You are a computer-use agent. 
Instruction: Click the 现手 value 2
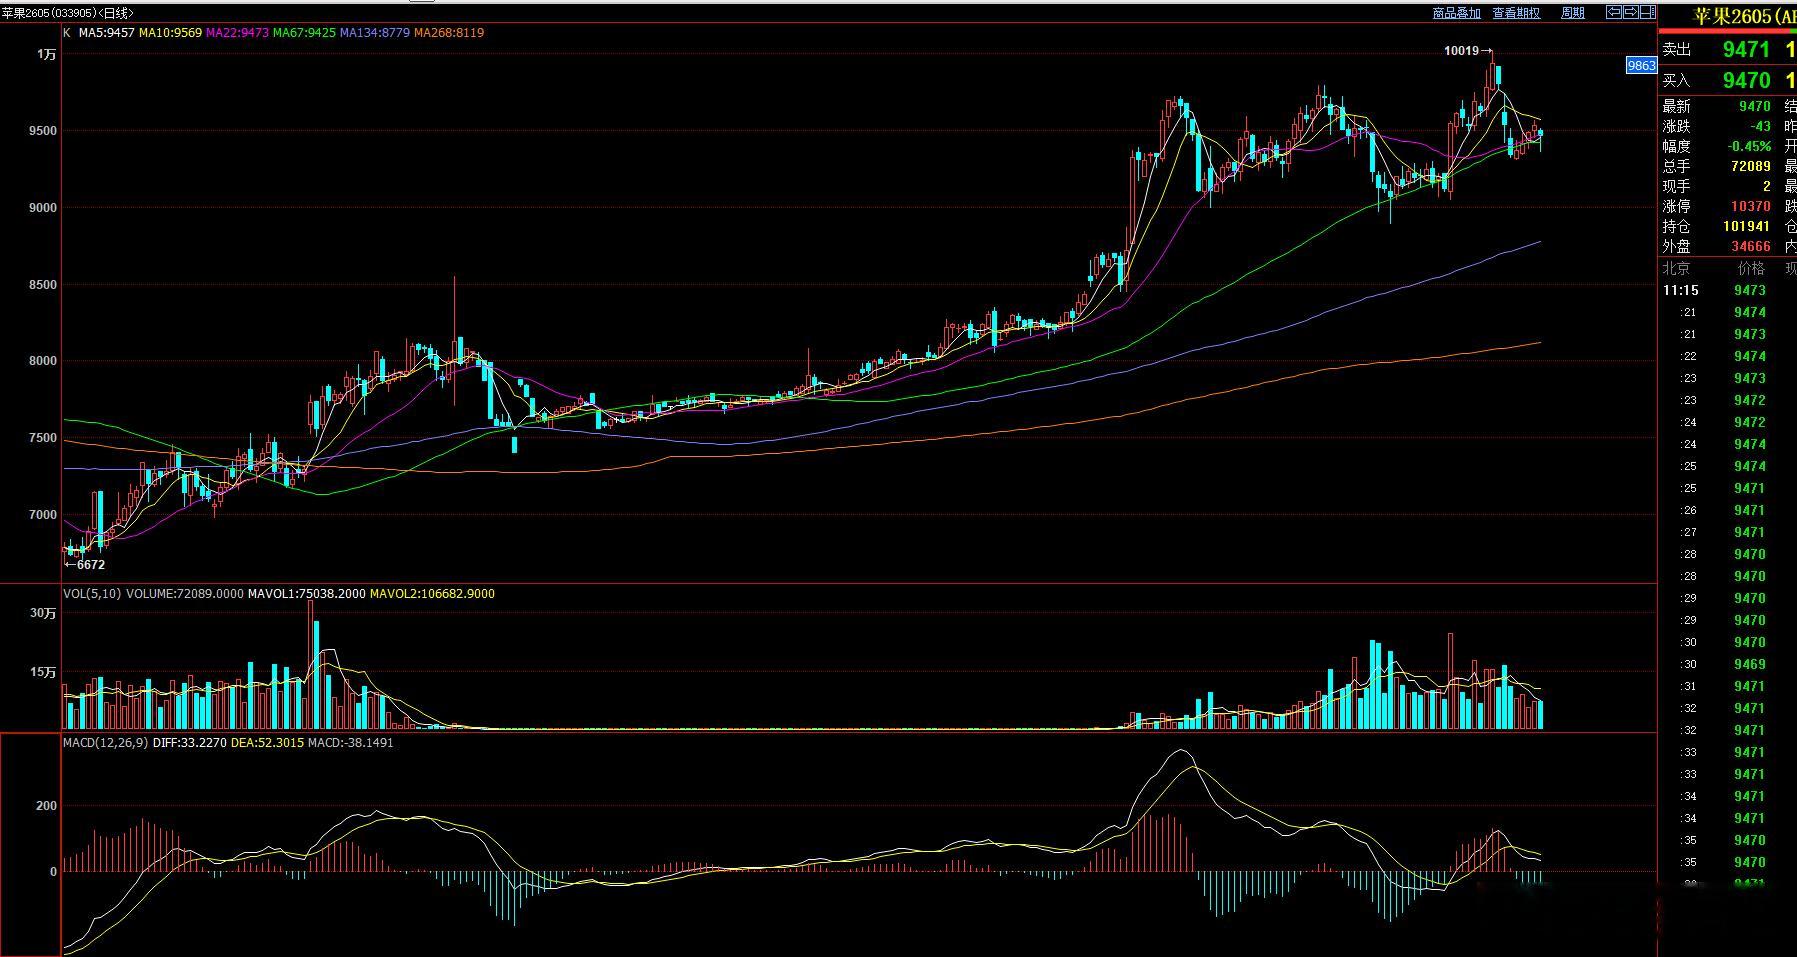(x=1767, y=186)
